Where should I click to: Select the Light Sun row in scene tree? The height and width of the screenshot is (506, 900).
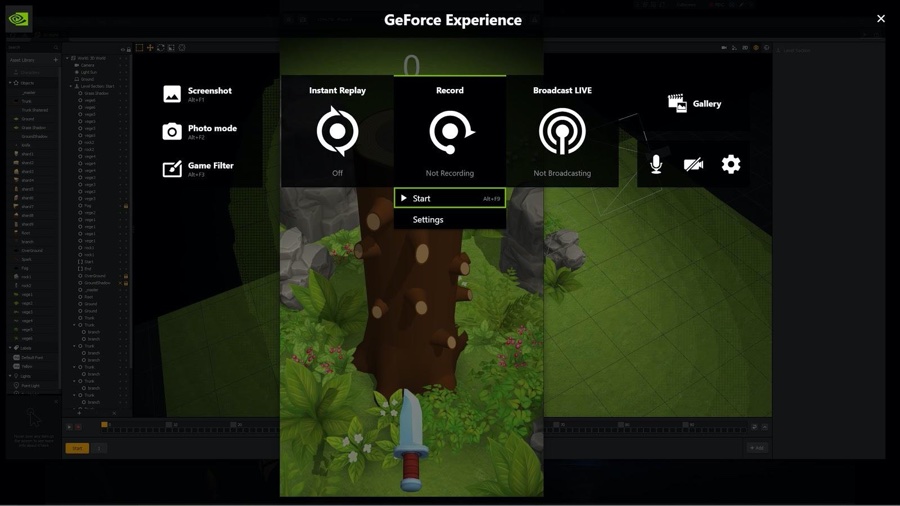98,72
